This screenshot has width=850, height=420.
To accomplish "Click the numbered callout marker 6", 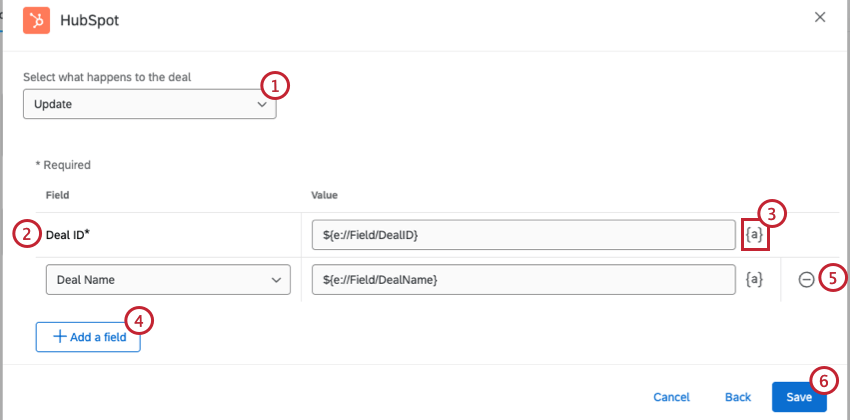I will [x=823, y=380].
